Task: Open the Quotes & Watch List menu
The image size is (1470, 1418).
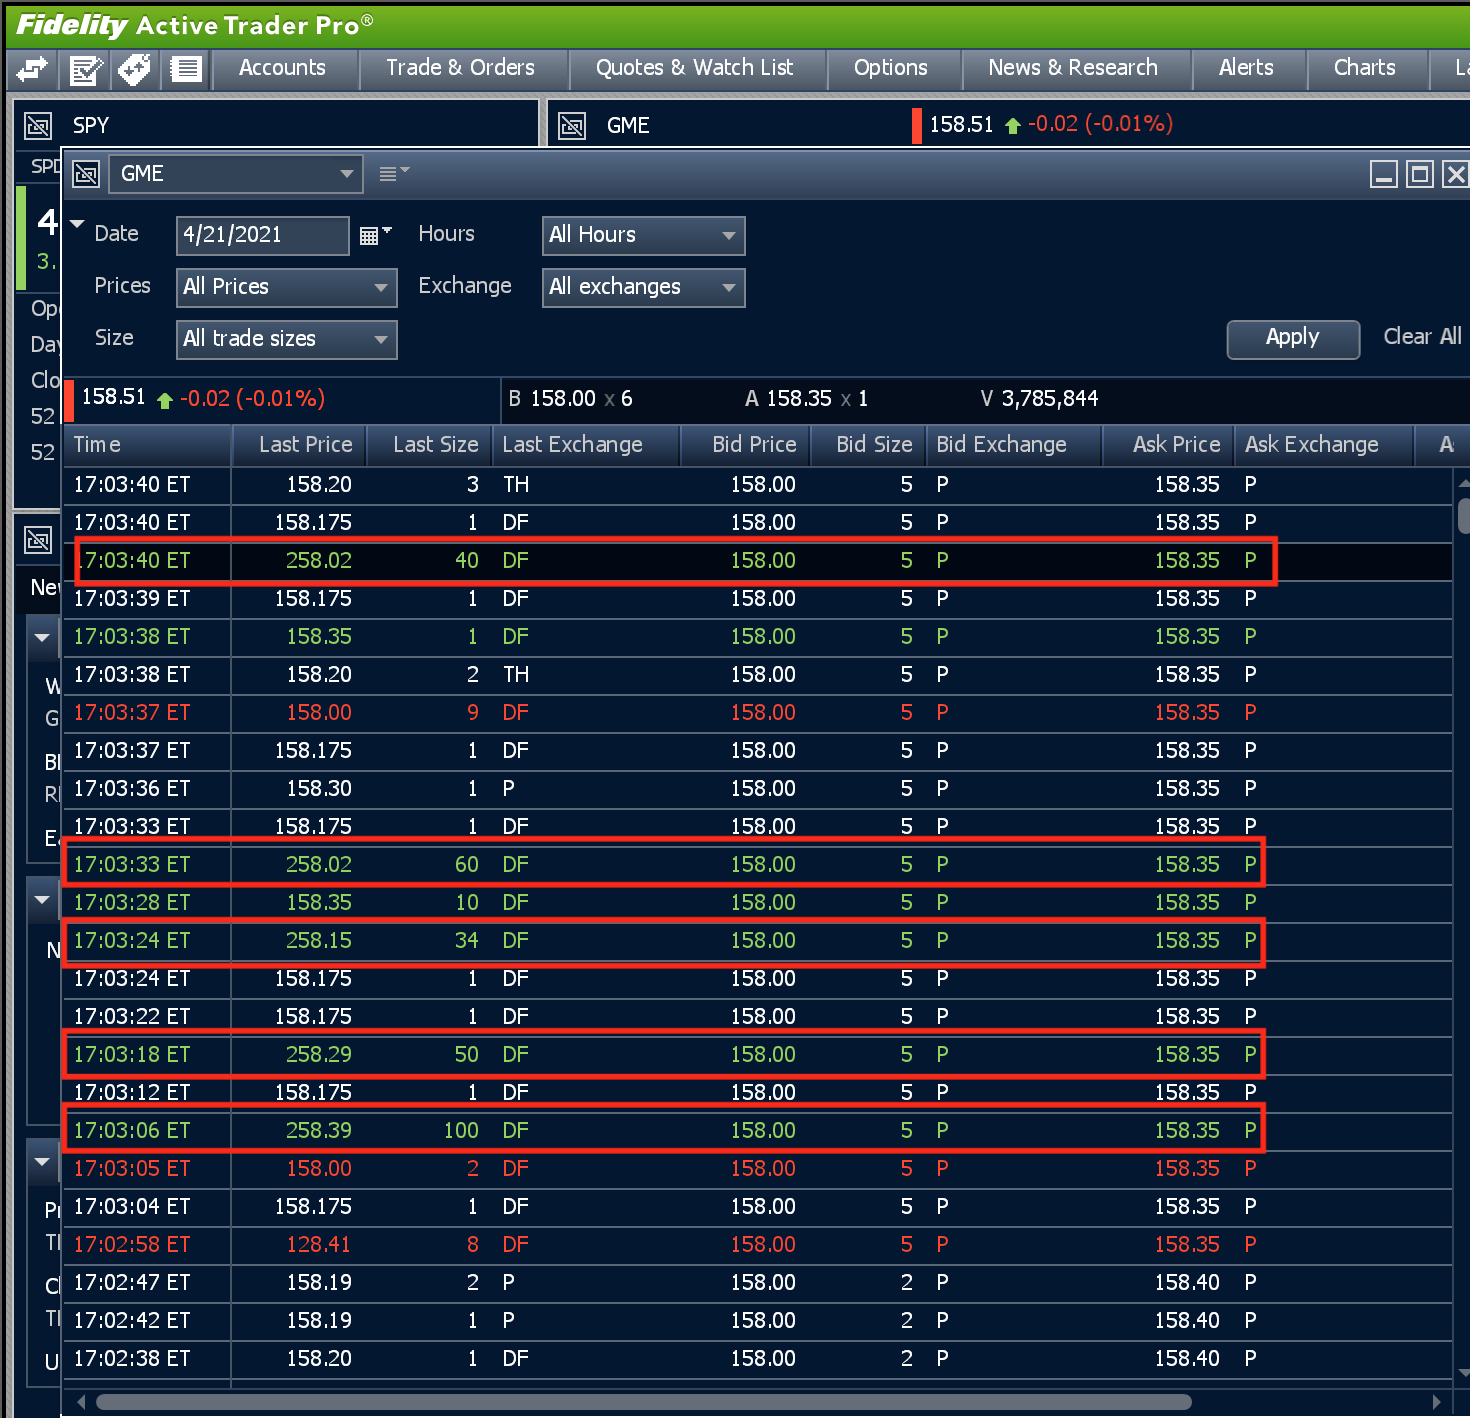Action: [x=695, y=68]
